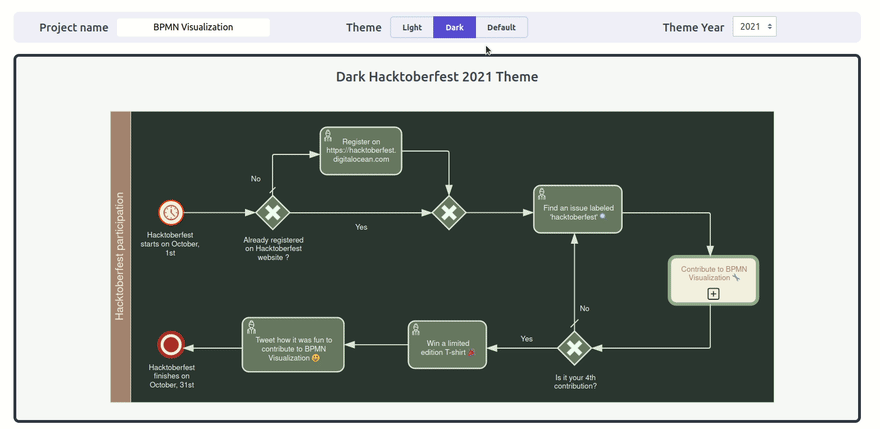The width and height of the screenshot is (880, 429).
Task: Click the merging gateway after Register task
Action: pos(449,213)
